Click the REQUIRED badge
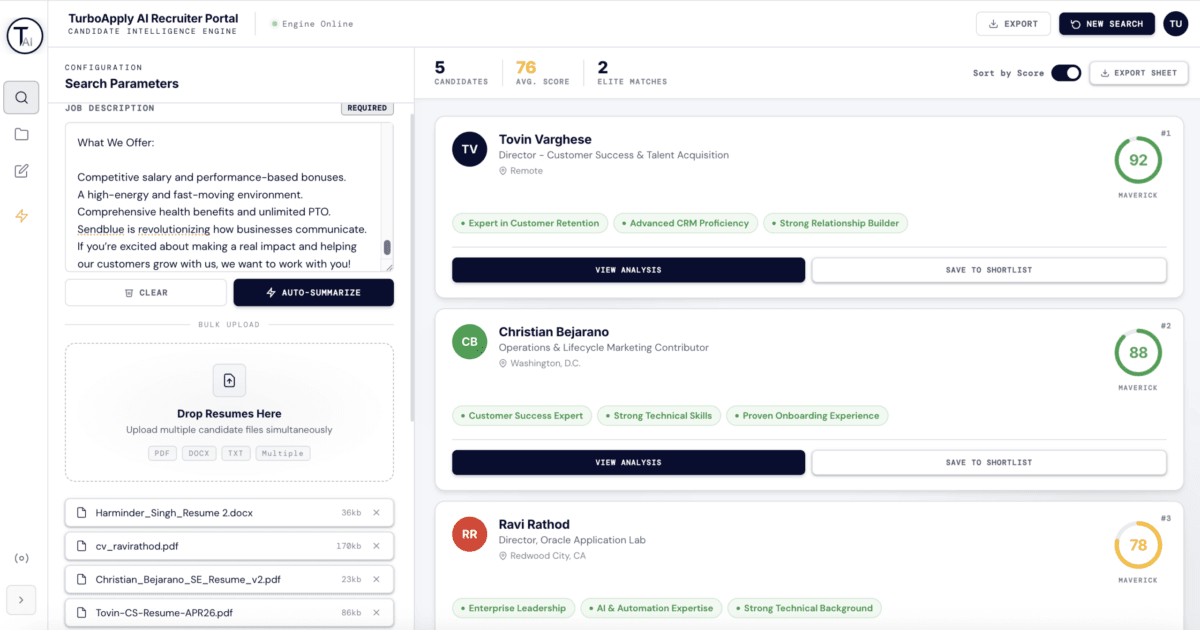Viewport: 1200px width, 630px height. click(367, 108)
